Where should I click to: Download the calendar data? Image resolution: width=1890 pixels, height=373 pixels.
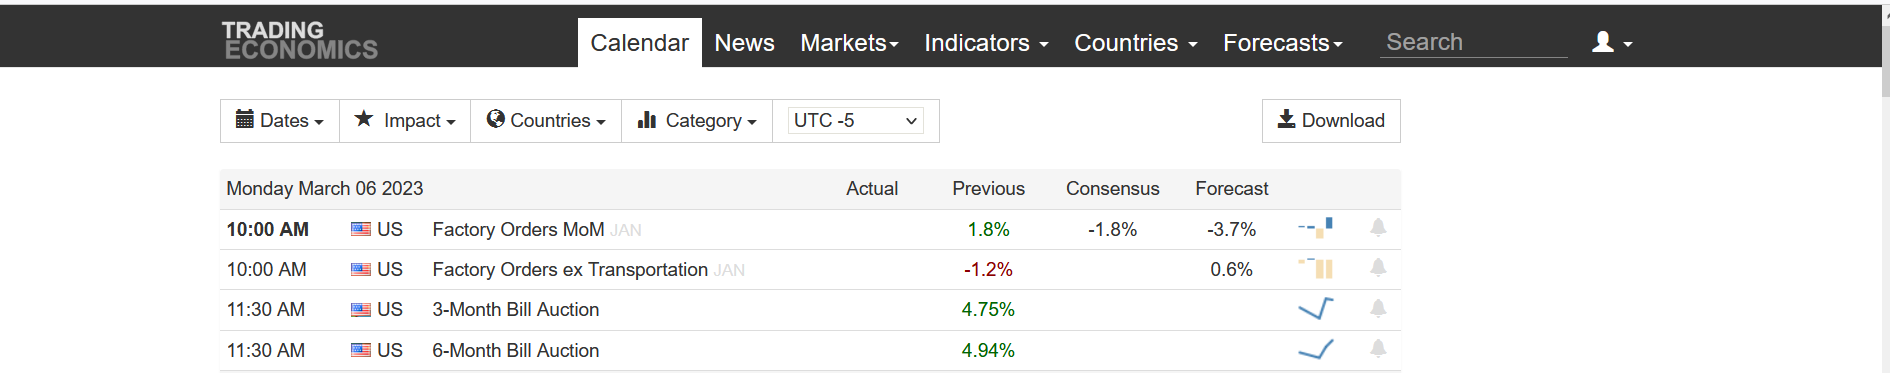tap(1331, 121)
